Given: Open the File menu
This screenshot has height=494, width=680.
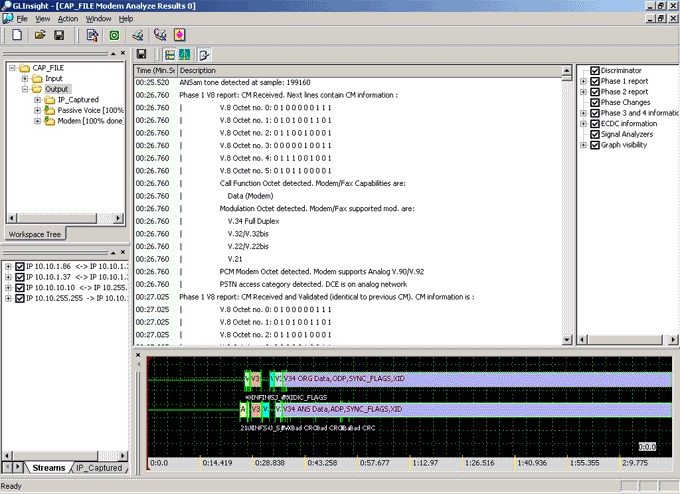Looking at the screenshot, I should 22,19.
